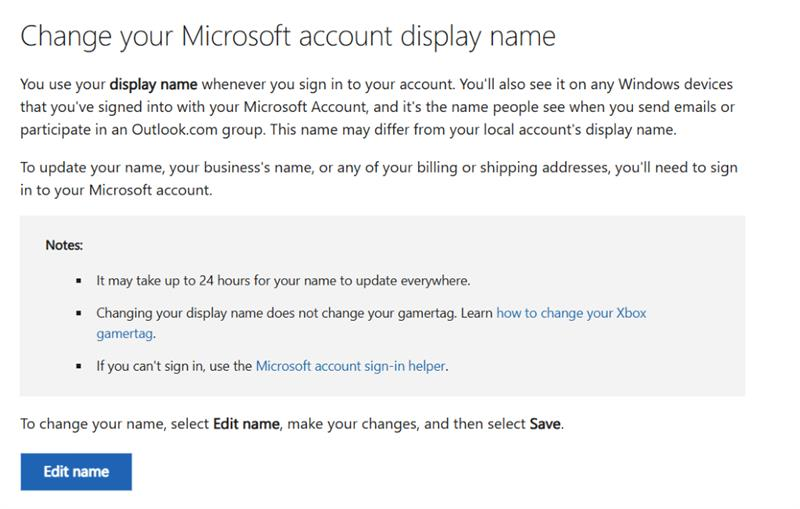The height and width of the screenshot is (509, 800).
Task: Click the sentence 'To change your name, select'
Action: coord(115,424)
